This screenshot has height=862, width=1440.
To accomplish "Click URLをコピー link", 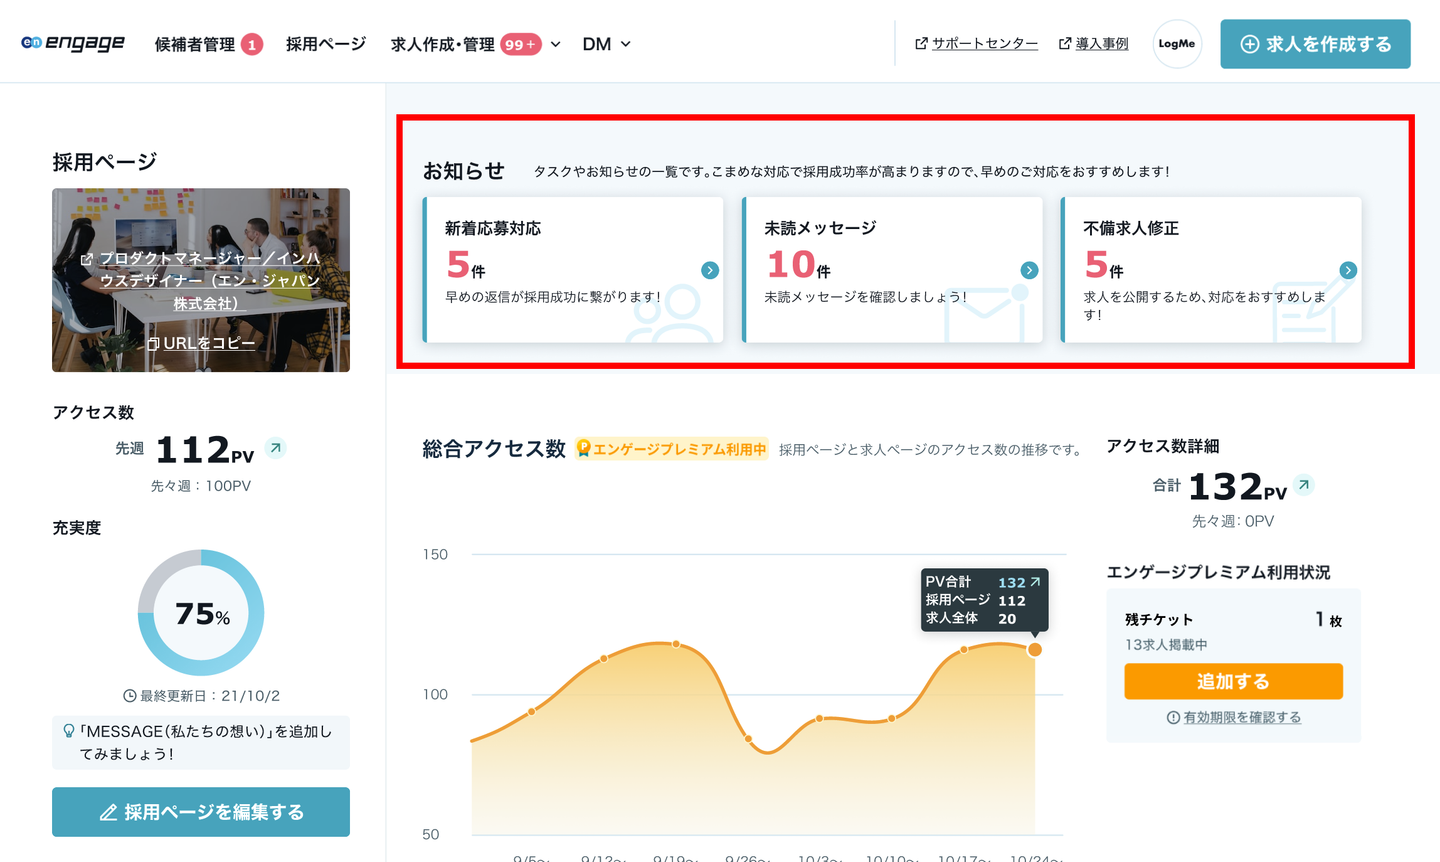I will click(209, 343).
